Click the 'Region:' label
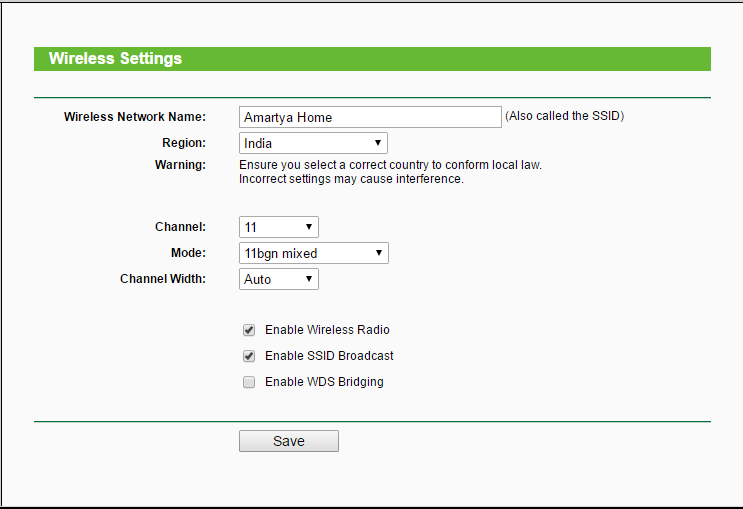Viewport: 743px width, 509px height. 184,143
